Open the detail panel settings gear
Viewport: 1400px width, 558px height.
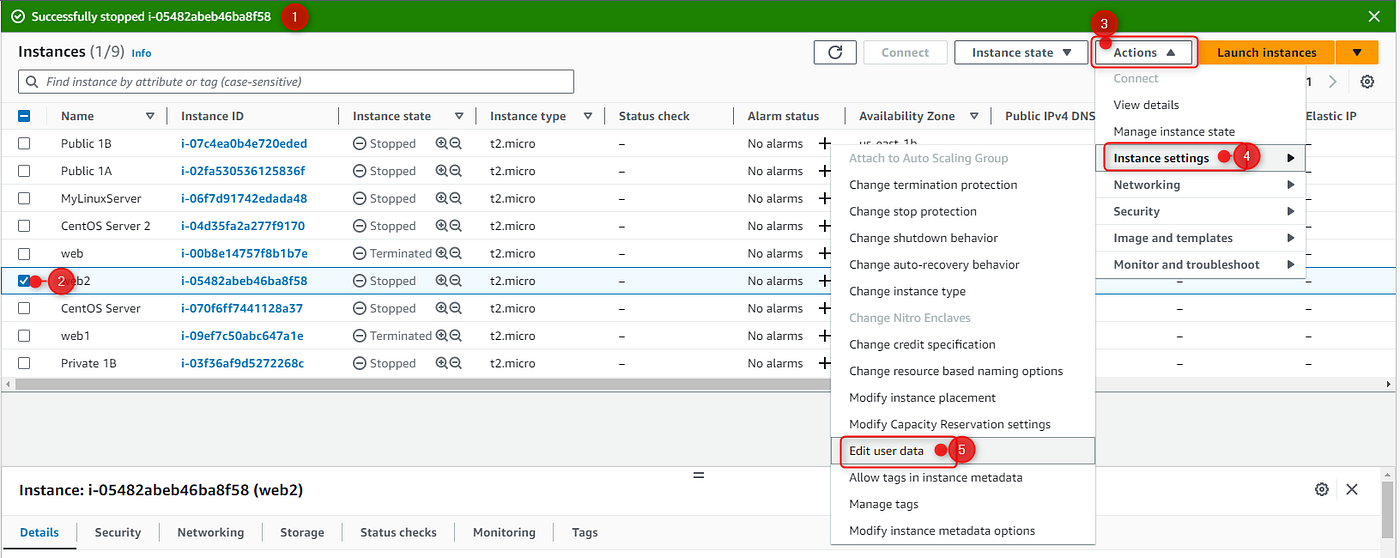click(x=1322, y=489)
